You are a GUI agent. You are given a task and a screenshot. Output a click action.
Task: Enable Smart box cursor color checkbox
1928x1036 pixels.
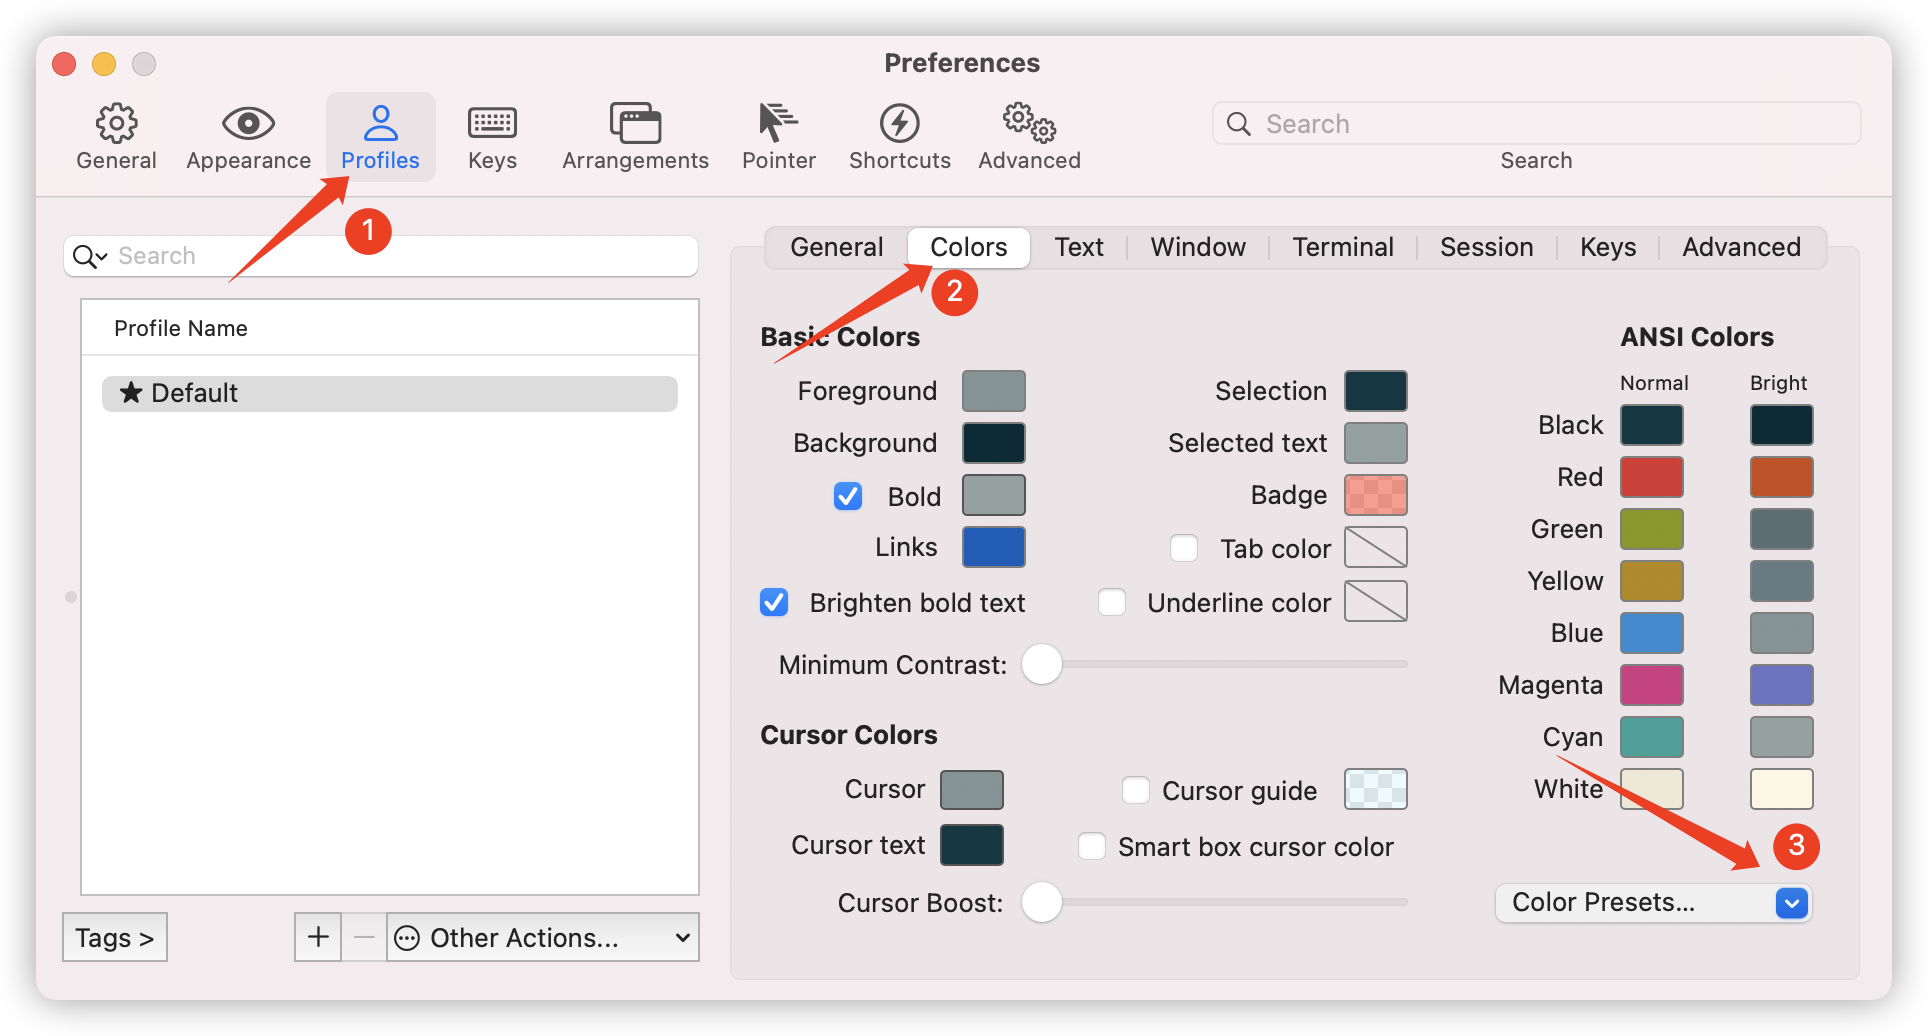1092,846
